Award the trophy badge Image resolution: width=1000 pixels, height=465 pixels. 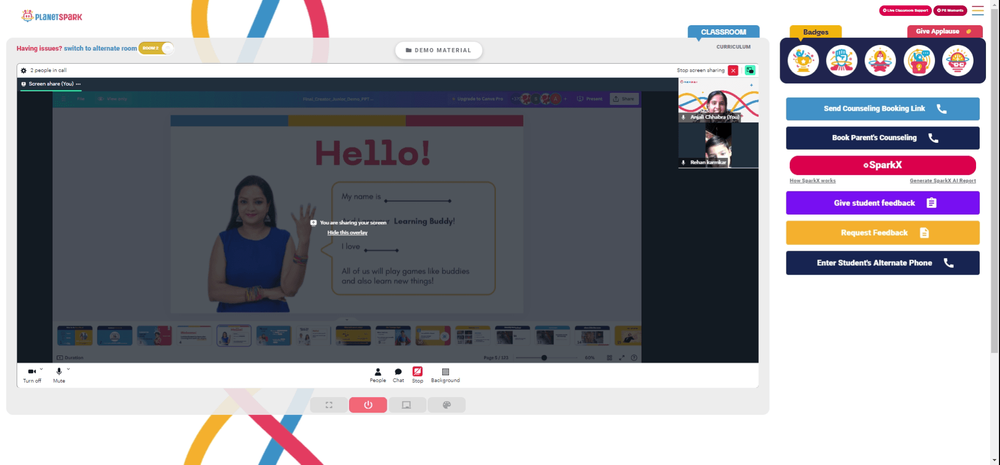pos(803,61)
